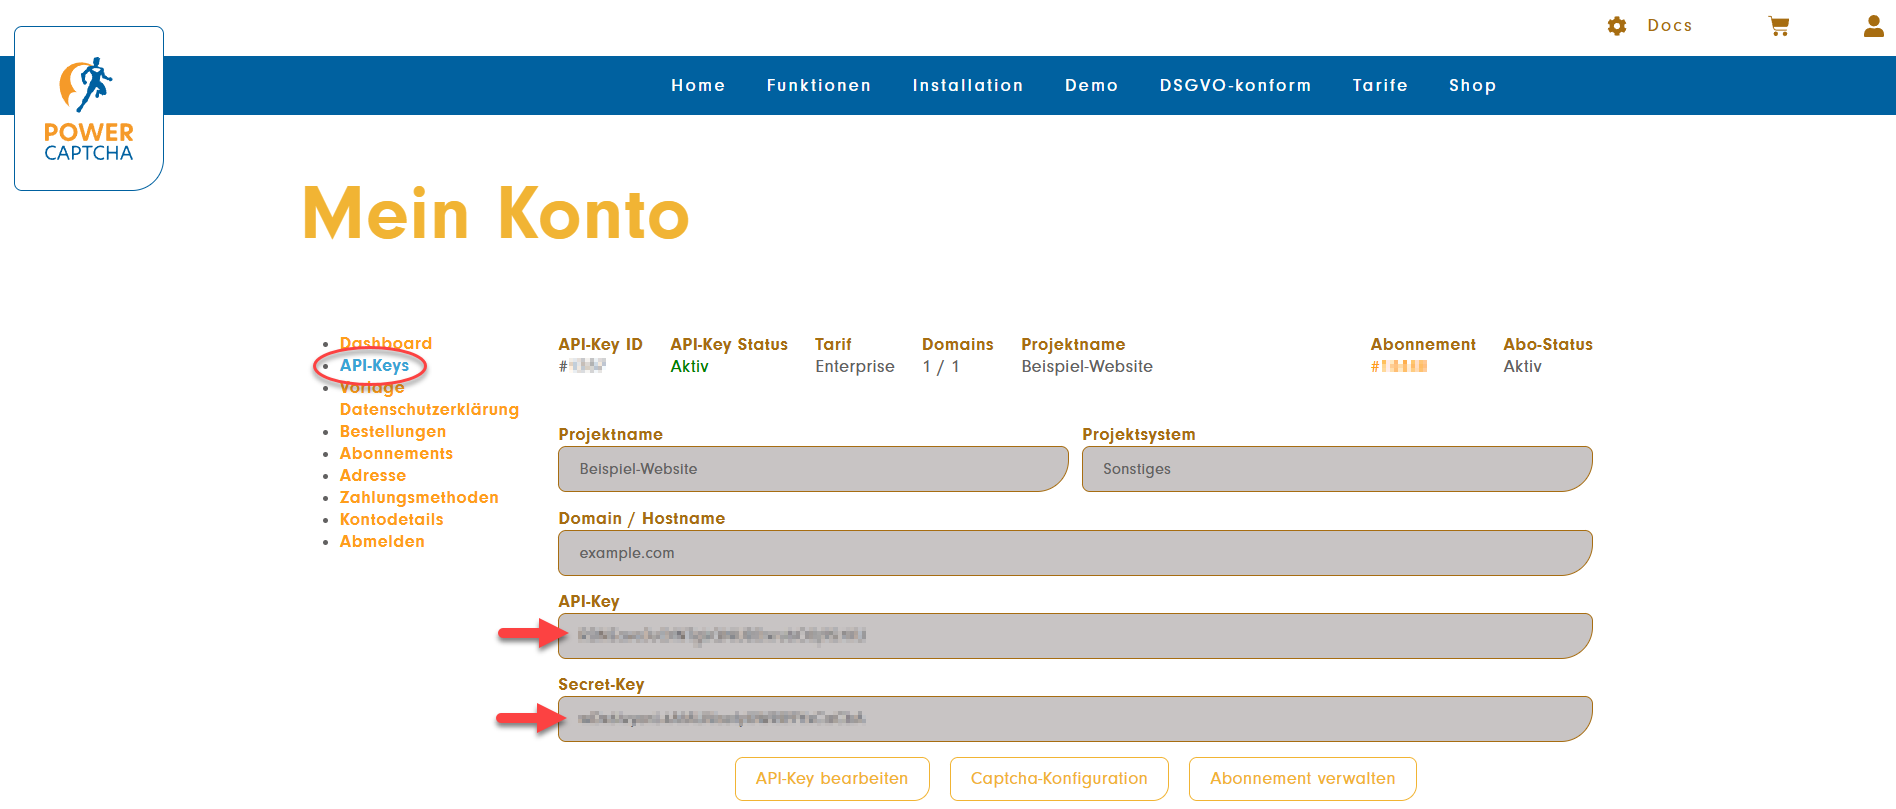The image size is (1896, 809).
Task: Open Captcha-Konfiguration
Action: (1058, 779)
